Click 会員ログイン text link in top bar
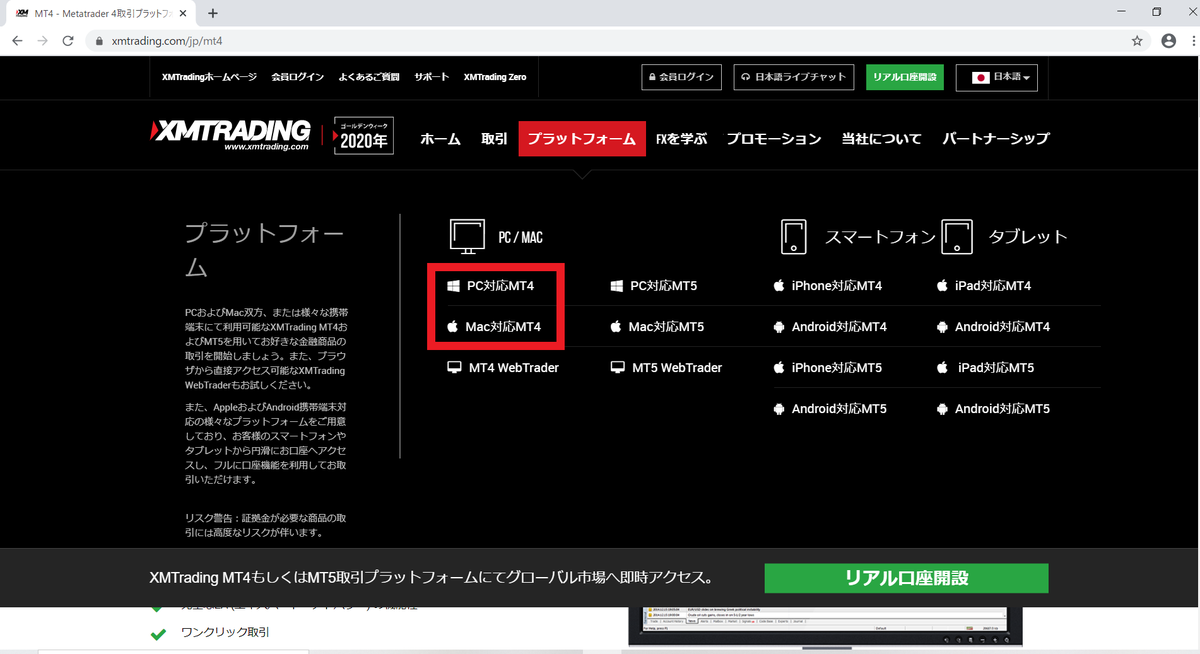The height and width of the screenshot is (654, 1200). [297, 77]
